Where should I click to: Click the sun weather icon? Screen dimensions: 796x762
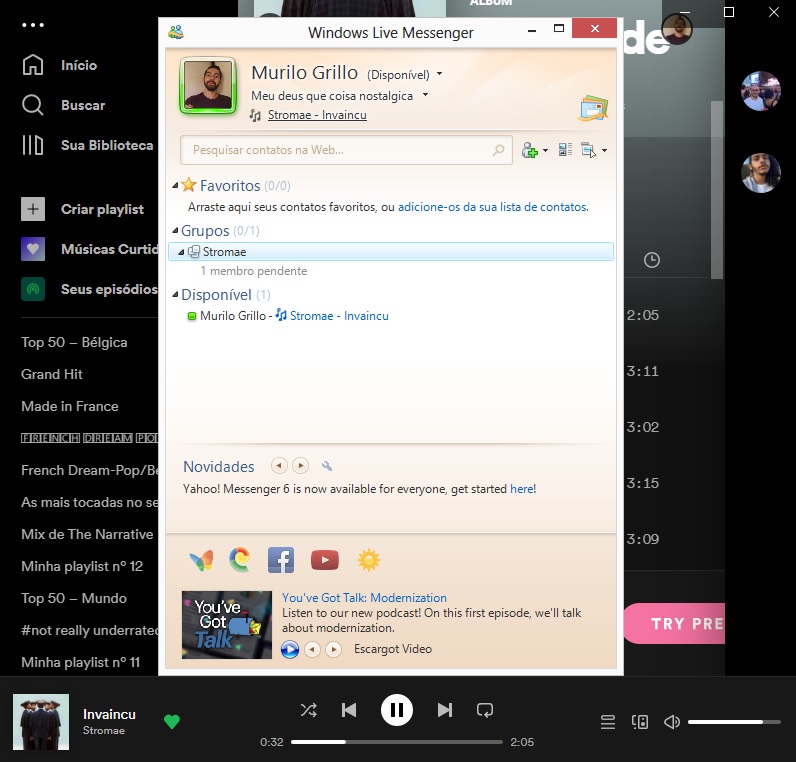[x=369, y=560]
